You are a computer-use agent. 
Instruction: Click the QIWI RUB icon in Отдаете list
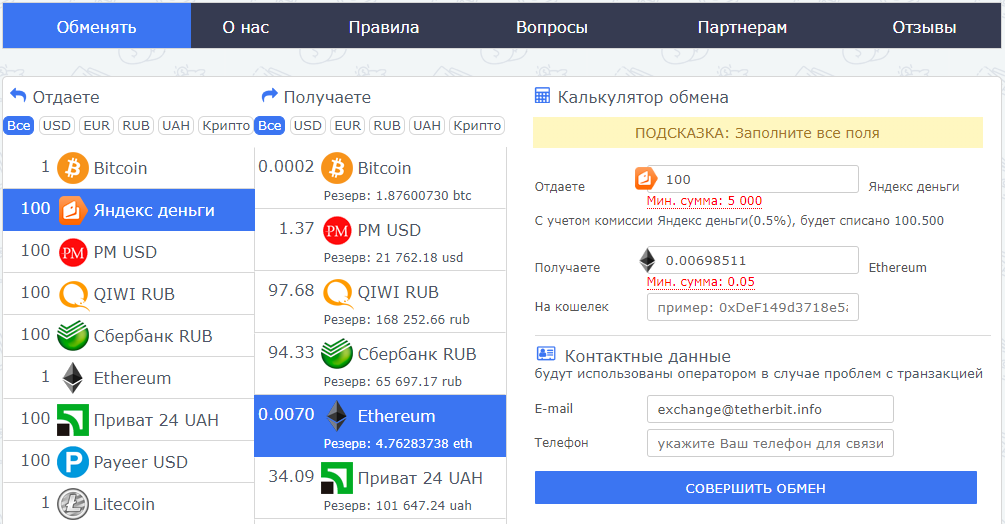[x=73, y=295]
